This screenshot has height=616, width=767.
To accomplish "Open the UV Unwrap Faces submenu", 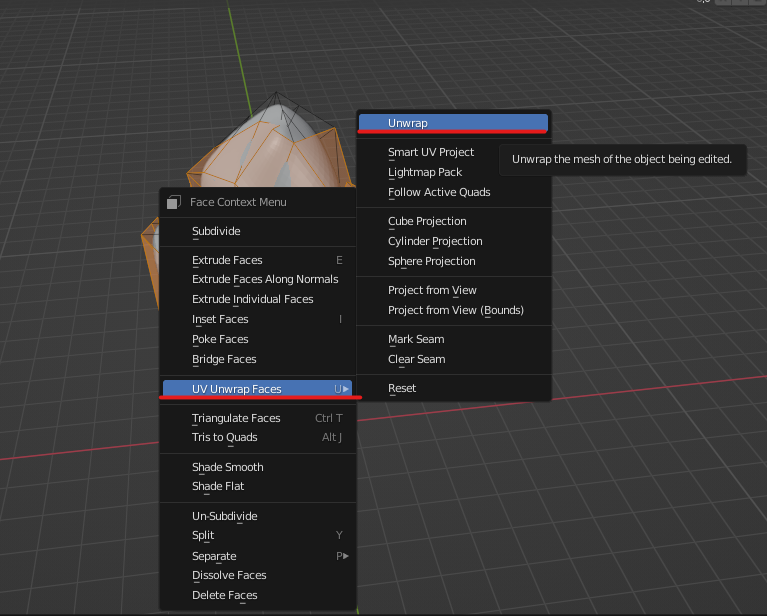I will coord(257,389).
